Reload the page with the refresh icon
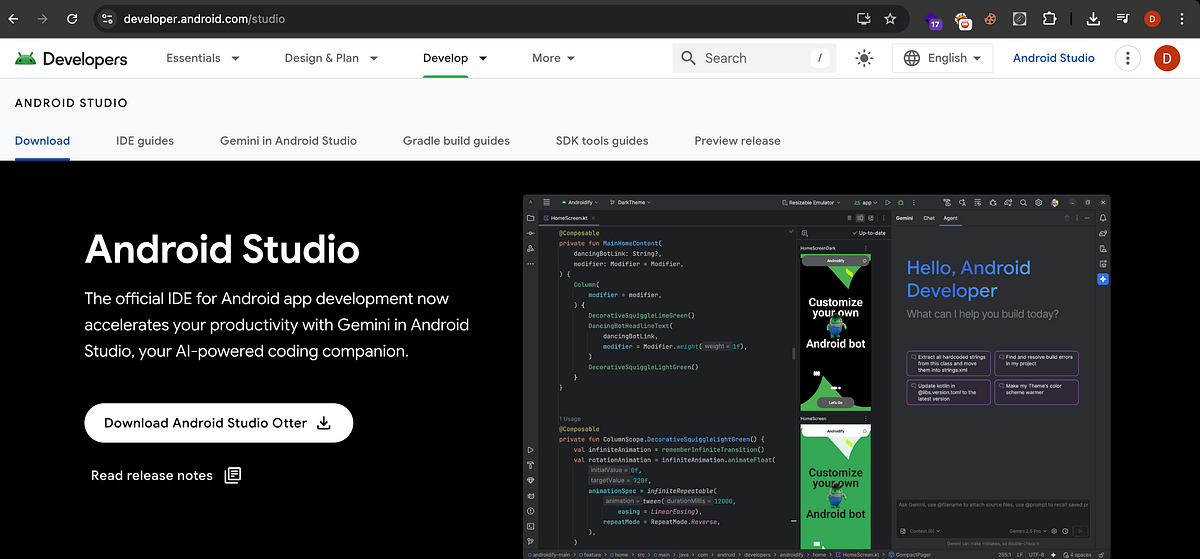 (x=72, y=18)
